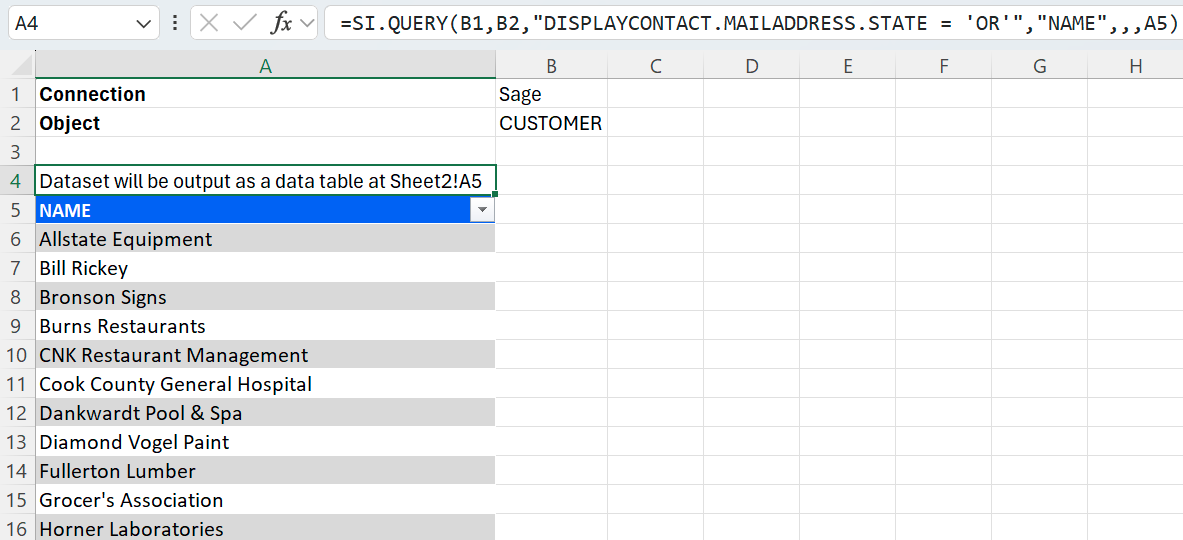This screenshot has width=1183, height=540.
Task: Expand the chevron beside the fx icon
Action: coord(307,23)
